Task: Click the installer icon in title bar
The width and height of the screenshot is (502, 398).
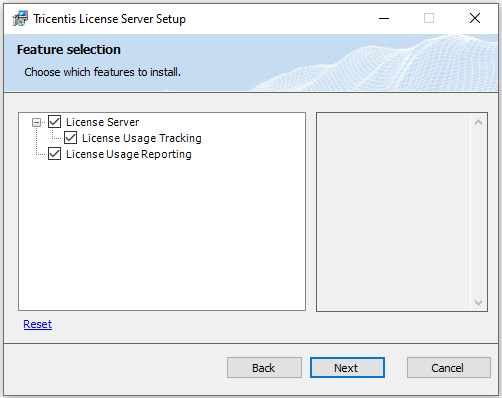Action: coord(20,18)
